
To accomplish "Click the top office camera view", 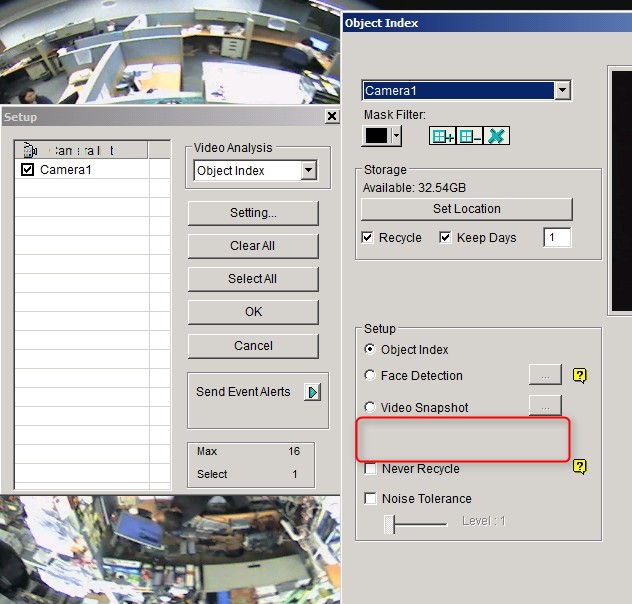I will [x=170, y=52].
